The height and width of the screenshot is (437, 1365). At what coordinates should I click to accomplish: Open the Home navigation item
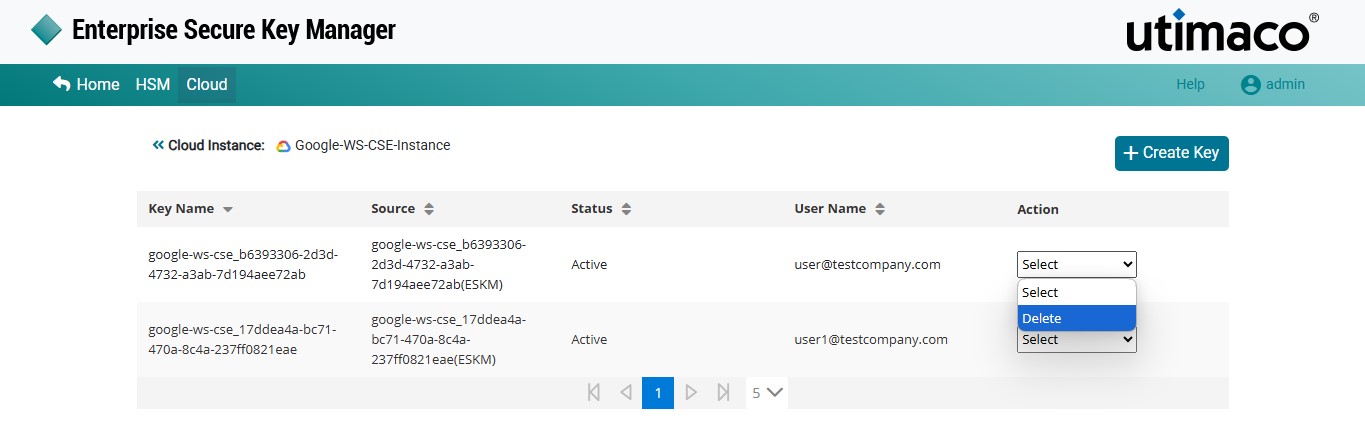(86, 85)
